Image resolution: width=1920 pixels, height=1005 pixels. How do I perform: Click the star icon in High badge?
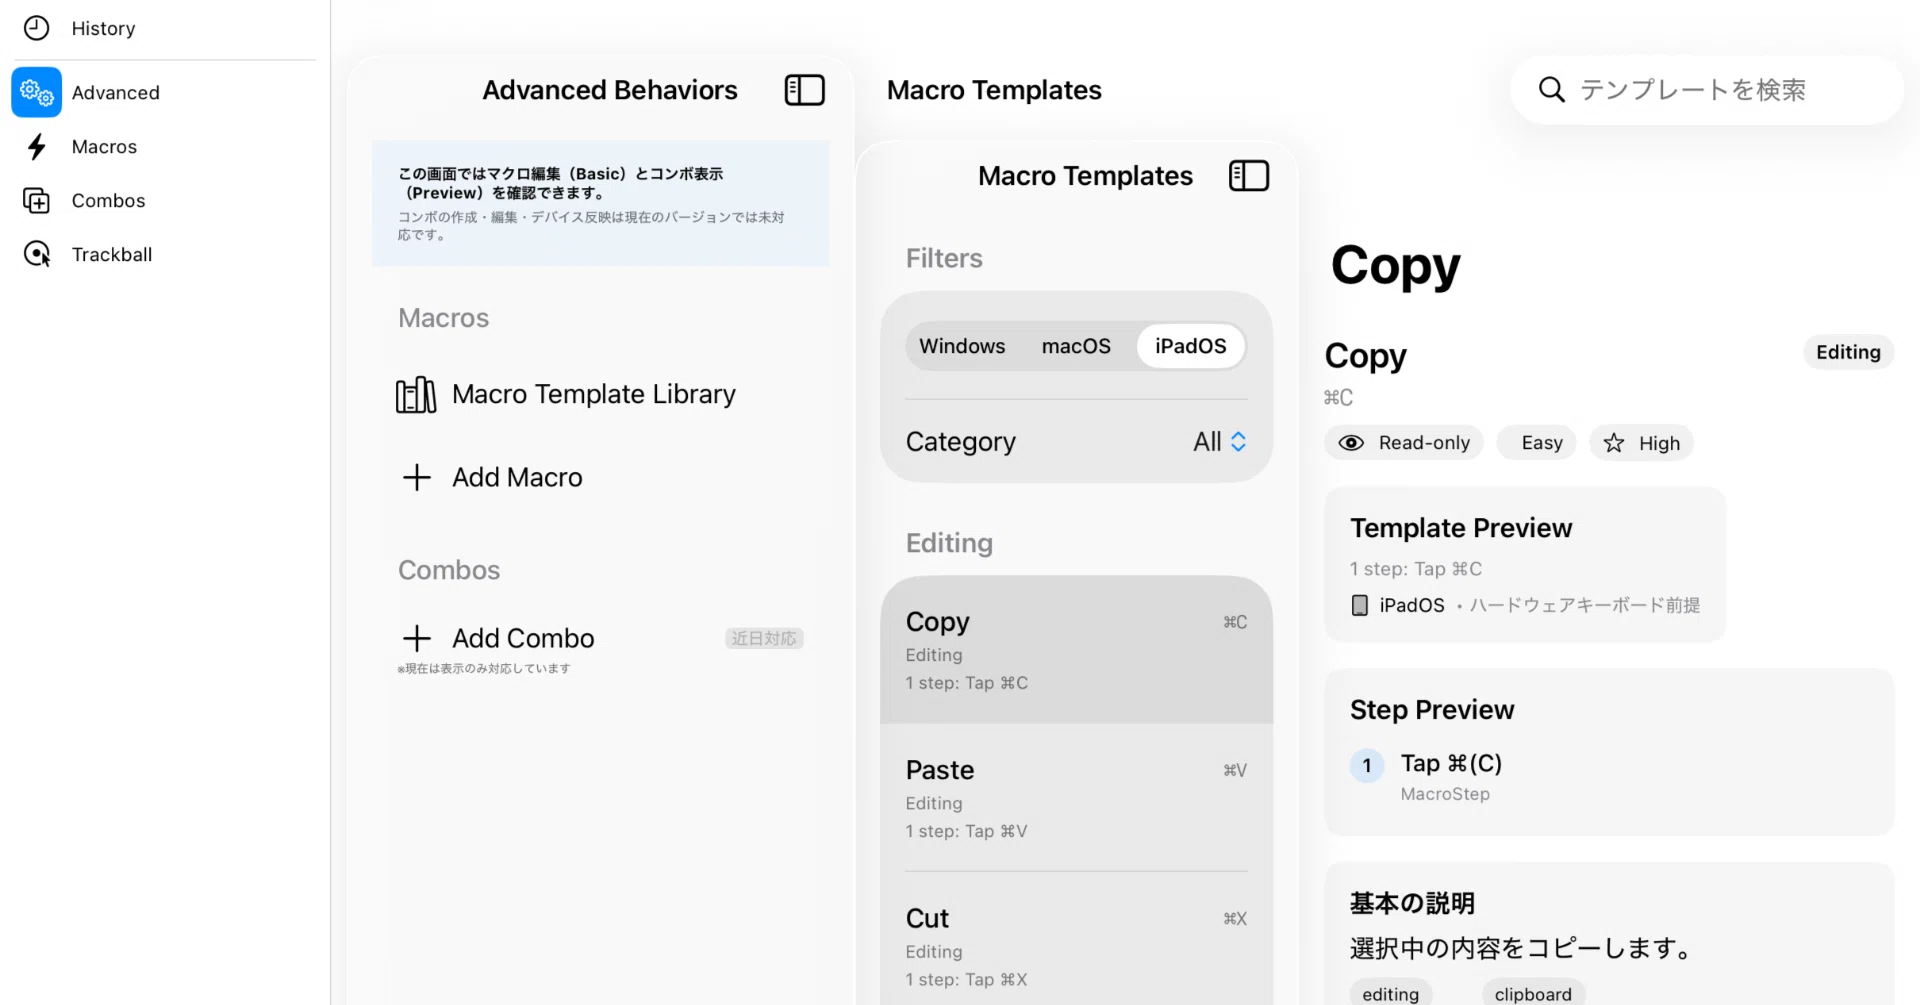(x=1614, y=443)
